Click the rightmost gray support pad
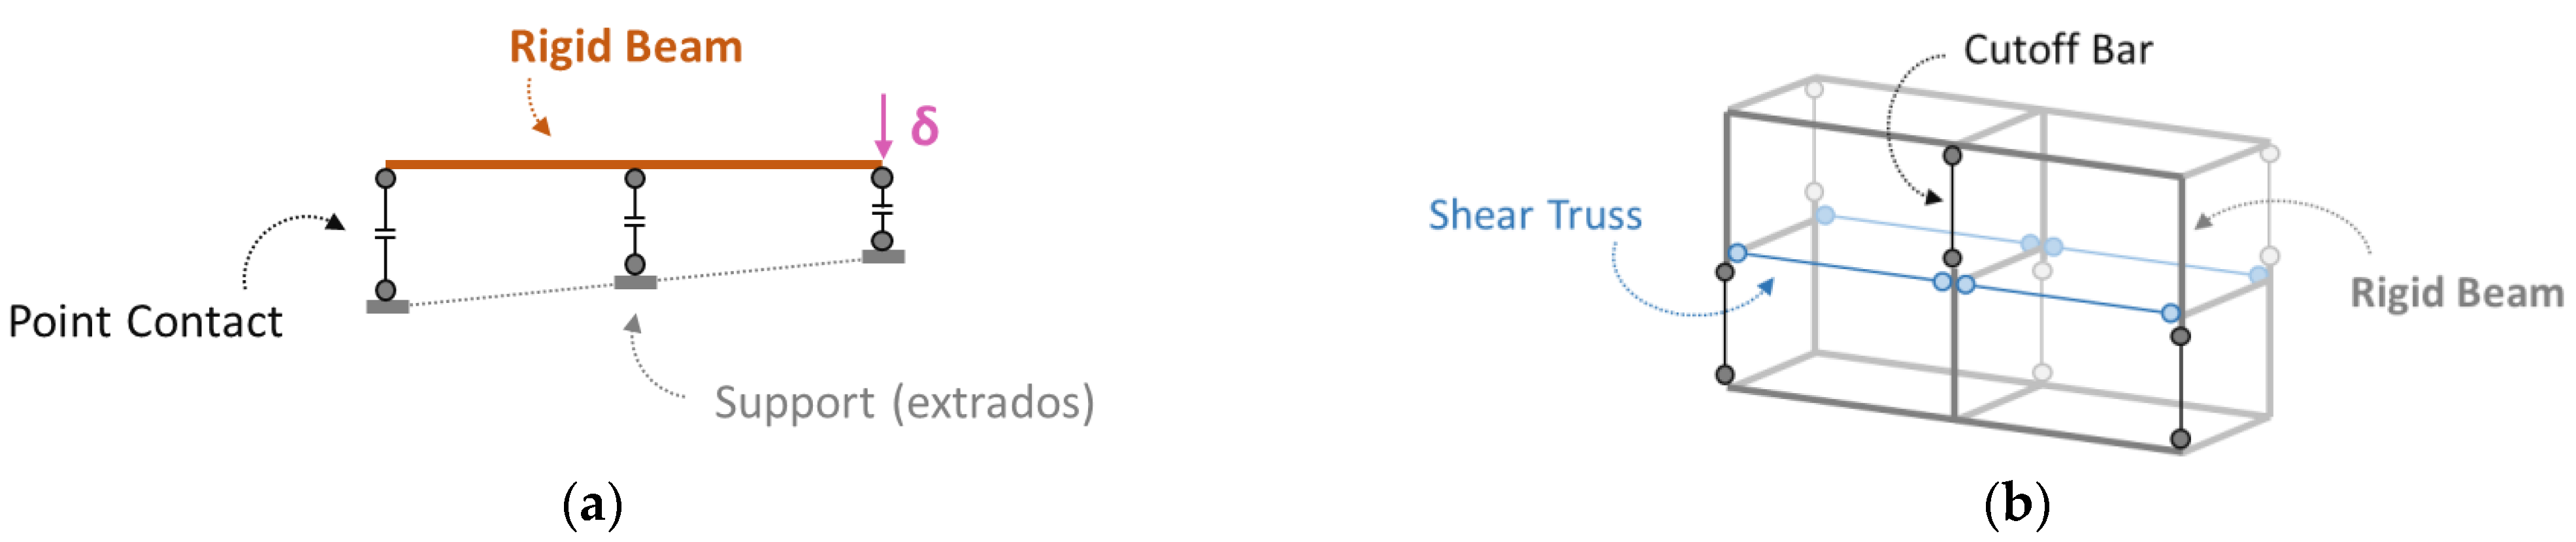The image size is (2576, 542). (883, 257)
